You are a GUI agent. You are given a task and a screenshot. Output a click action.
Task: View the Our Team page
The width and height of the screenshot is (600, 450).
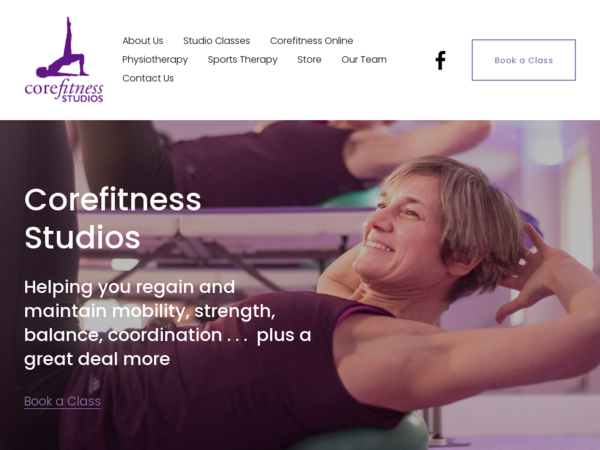[x=364, y=59]
